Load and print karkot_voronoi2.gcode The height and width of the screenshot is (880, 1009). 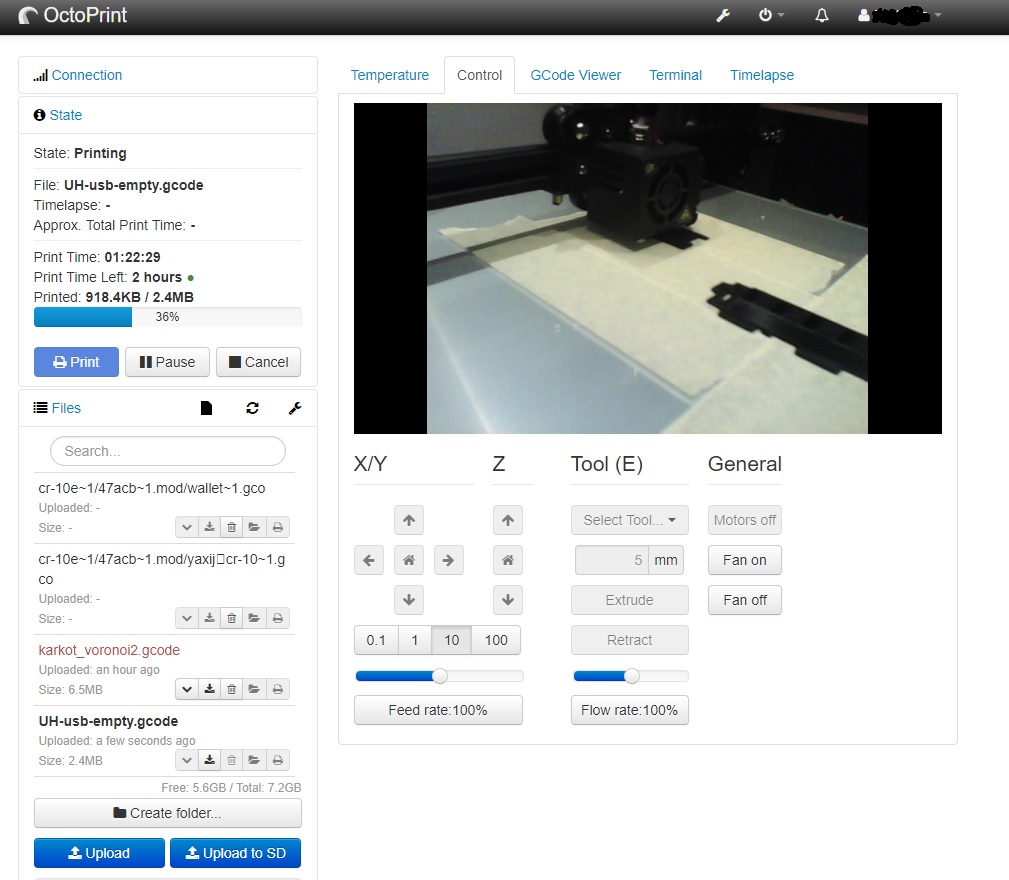278,690
